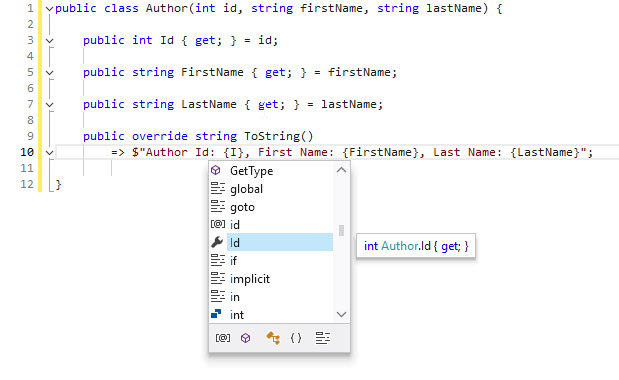Toggle locals and parameters filter
This screenshot has height=380, width=619.
tap(223, 338)
